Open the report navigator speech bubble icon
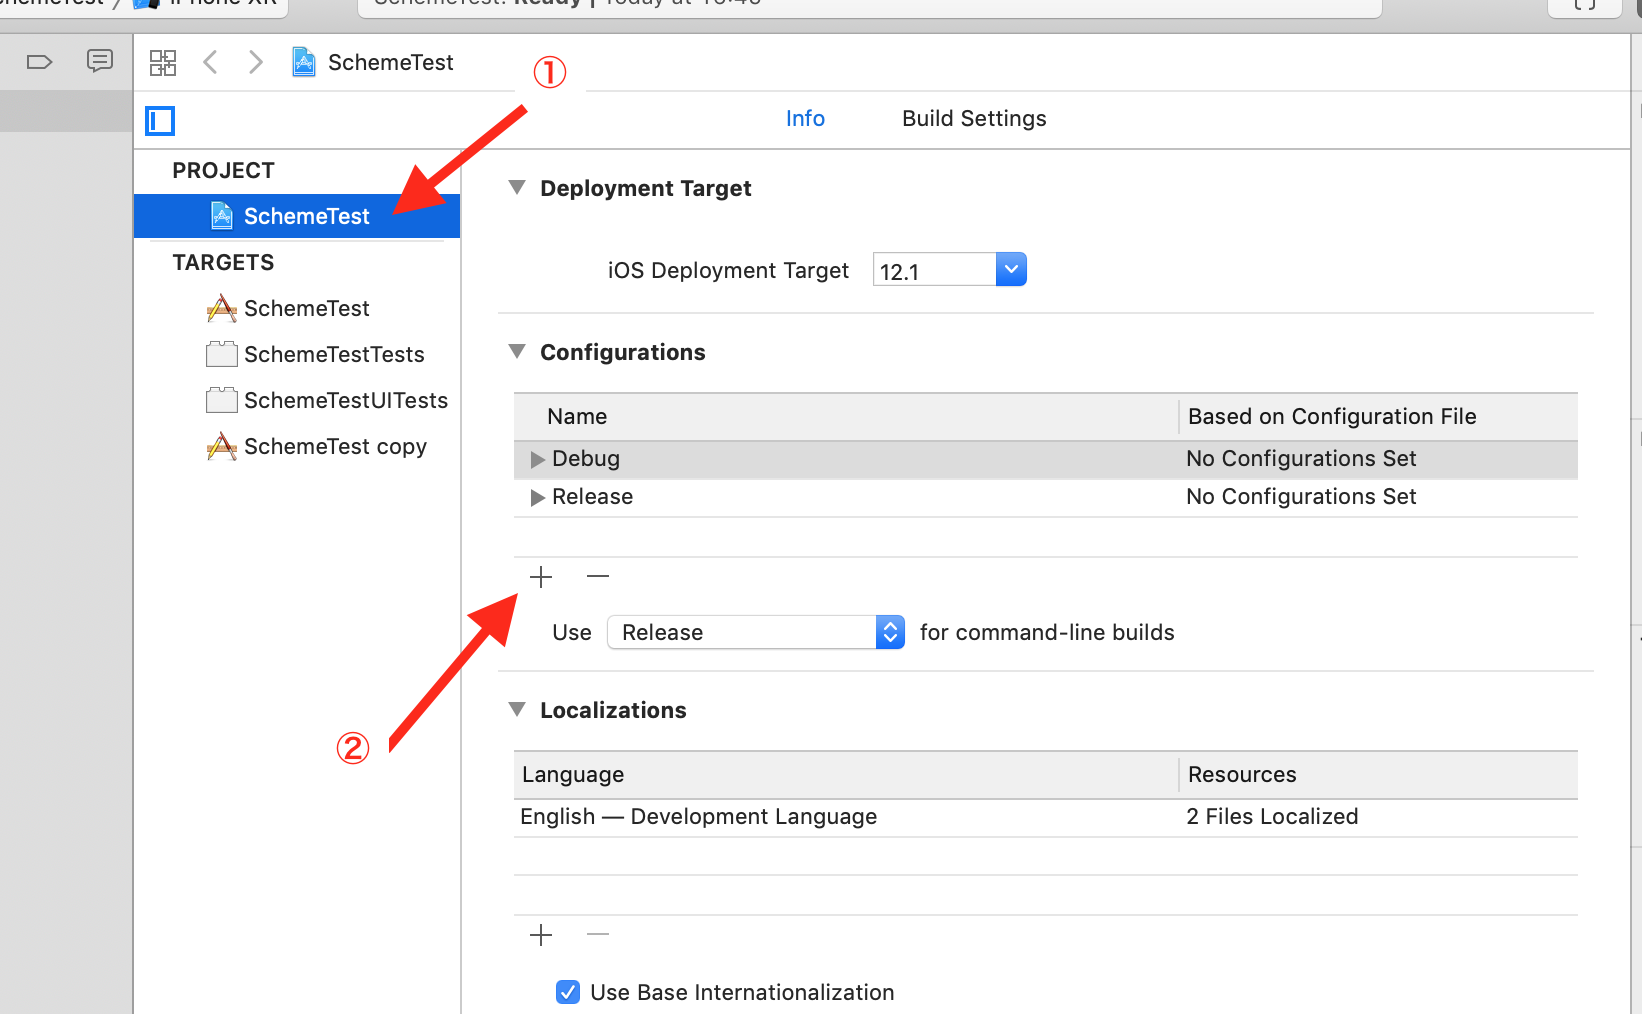The height and width of the screenshot is (1014, 1642). [100, 61]
